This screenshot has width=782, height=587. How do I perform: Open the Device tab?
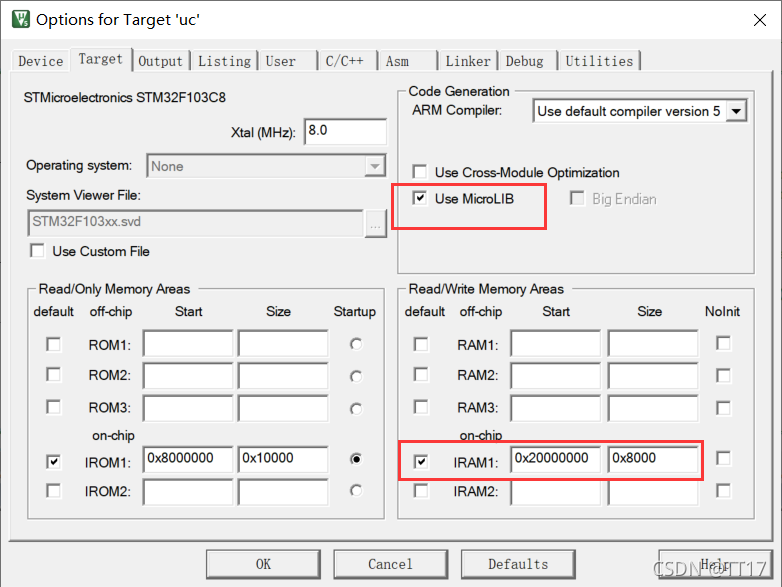tap(40, 61)
